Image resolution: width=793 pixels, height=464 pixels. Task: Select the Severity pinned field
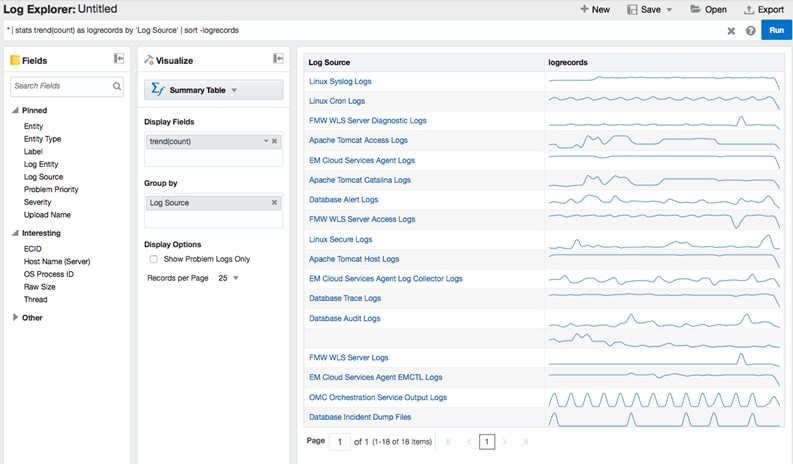pos(37,202)
